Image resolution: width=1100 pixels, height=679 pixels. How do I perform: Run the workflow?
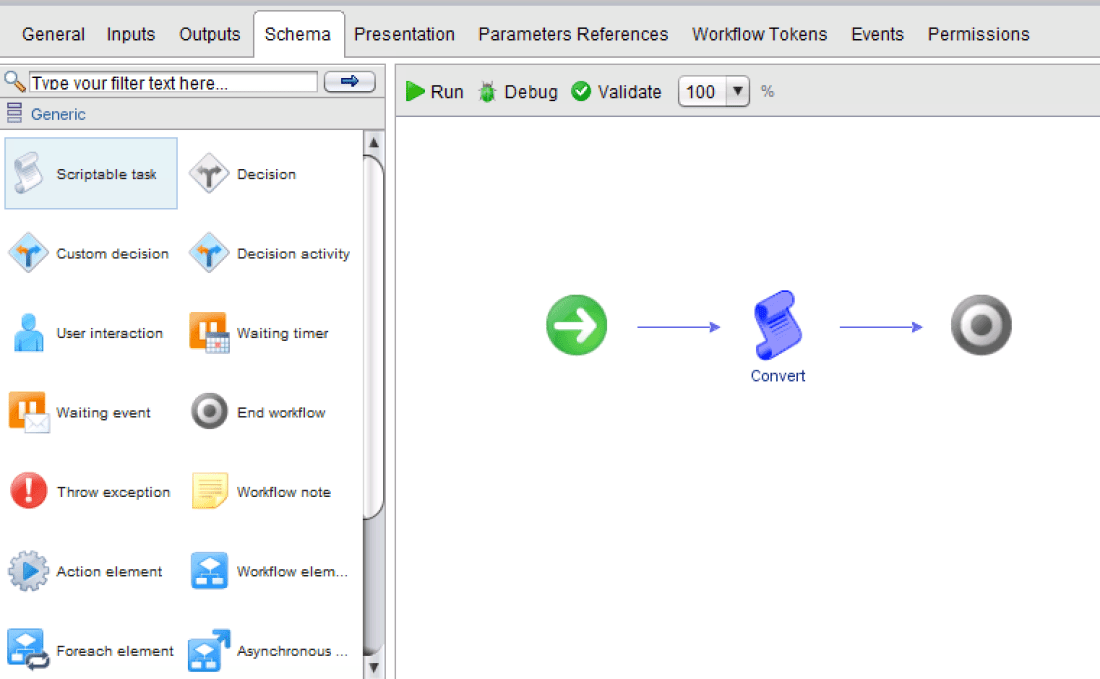(x=435, y=92)
